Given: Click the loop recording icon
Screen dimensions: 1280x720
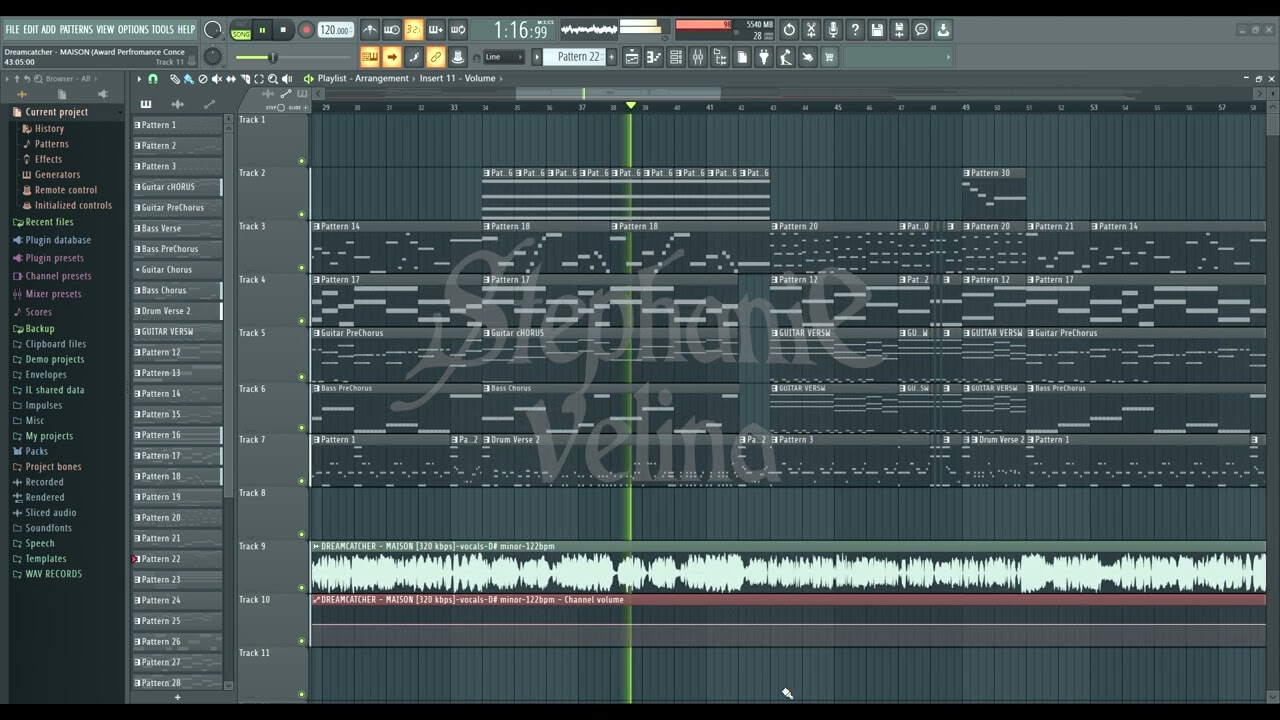Looking at the screenshot, I should click(x=458, y=30).
